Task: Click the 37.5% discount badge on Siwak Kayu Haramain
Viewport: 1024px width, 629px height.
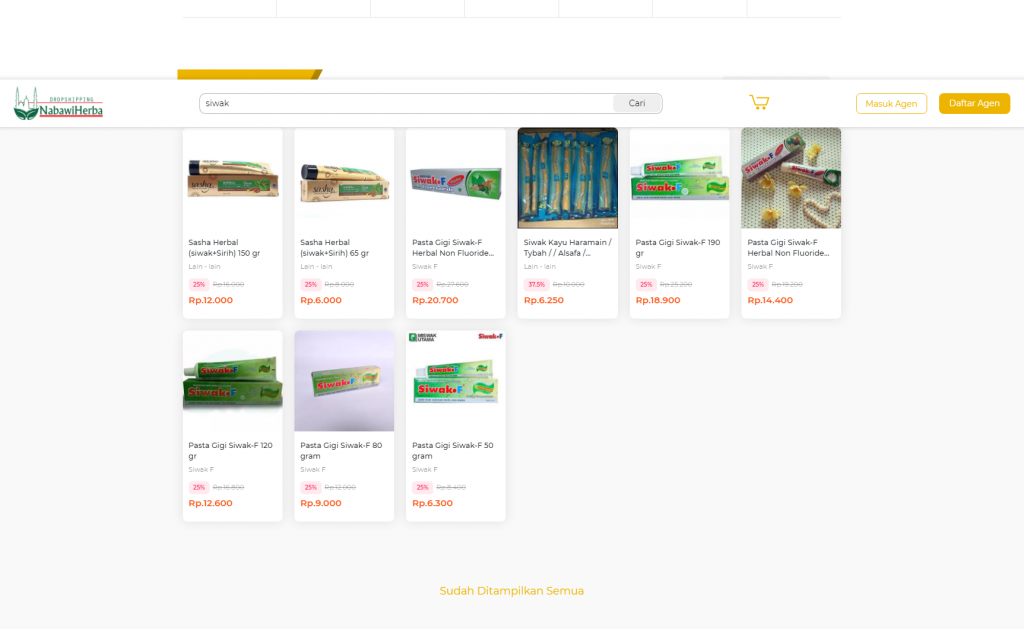Action: point(535,284)
